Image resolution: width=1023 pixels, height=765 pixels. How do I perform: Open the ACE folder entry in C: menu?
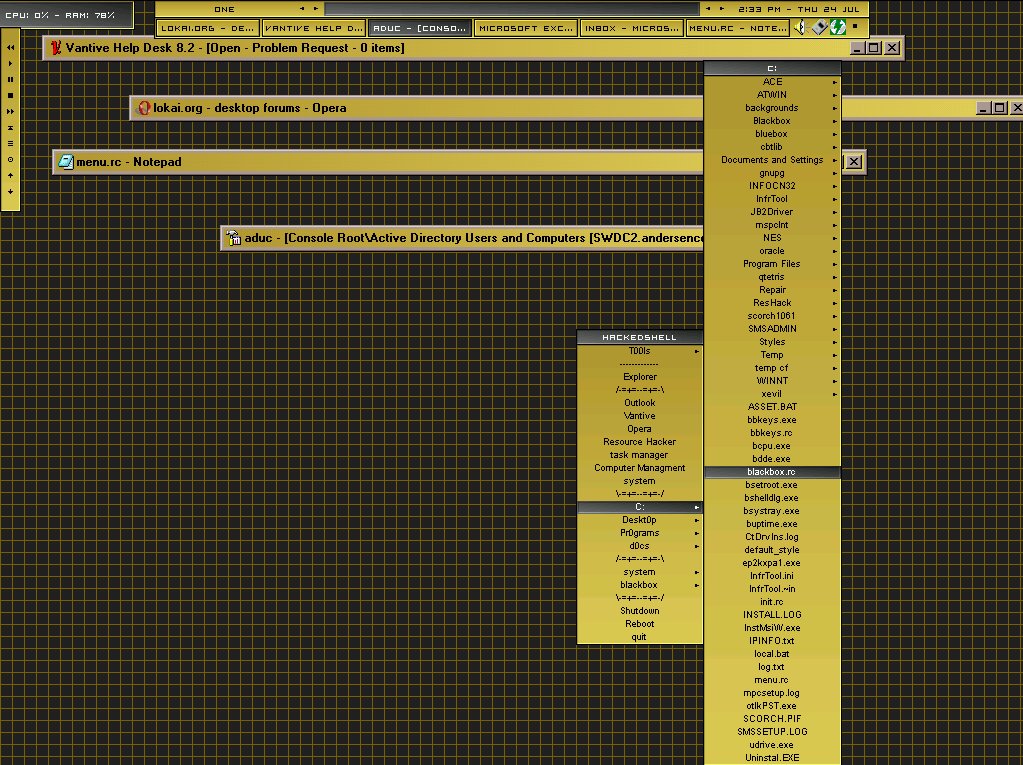pyautogui.click(x=772, y=82)
